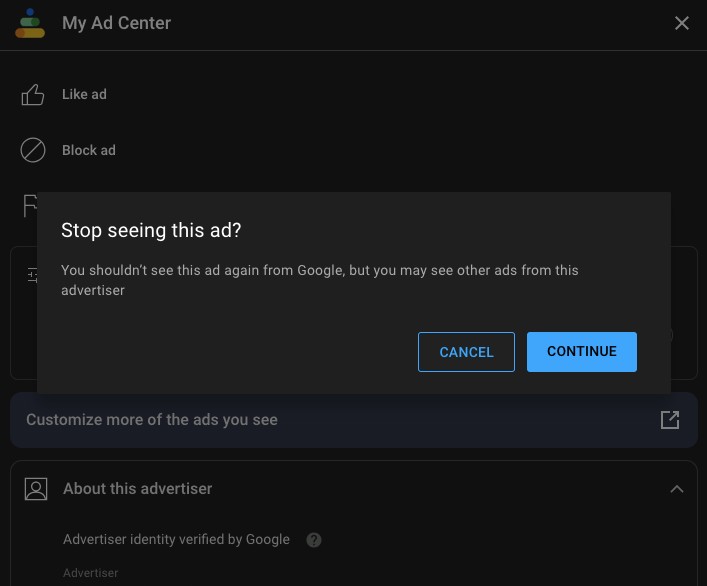Click the Block ad circle-slash icon
Image resolution: width=707 pixels, height=586 pixels.
click(33, 150)
